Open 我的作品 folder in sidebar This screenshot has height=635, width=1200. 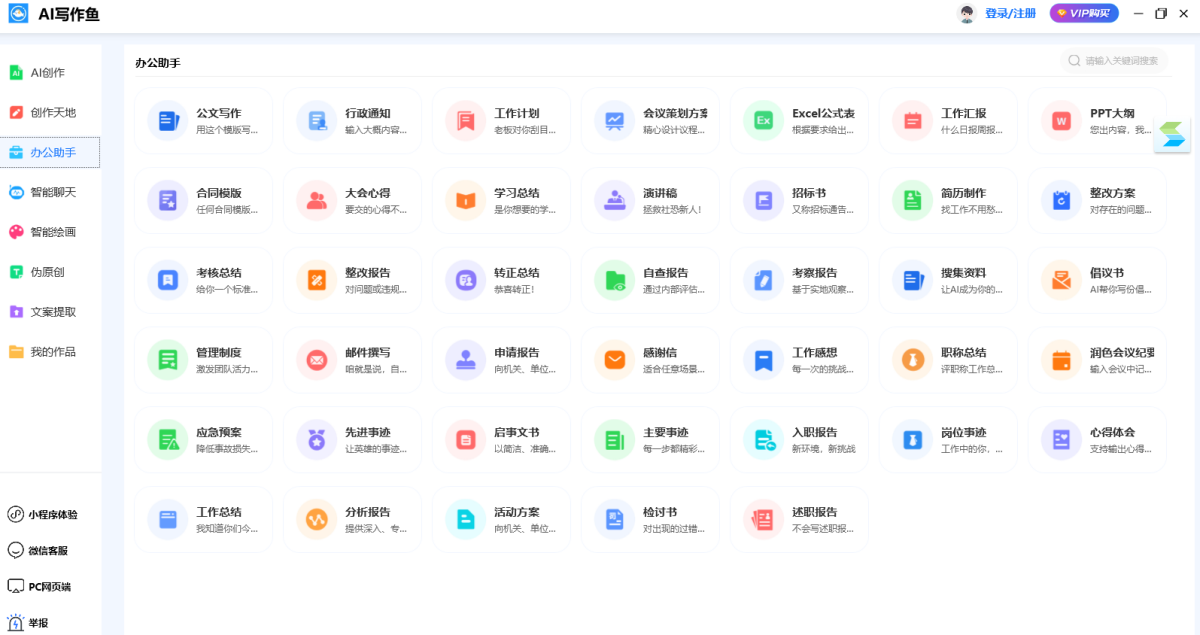click(52, 352)
